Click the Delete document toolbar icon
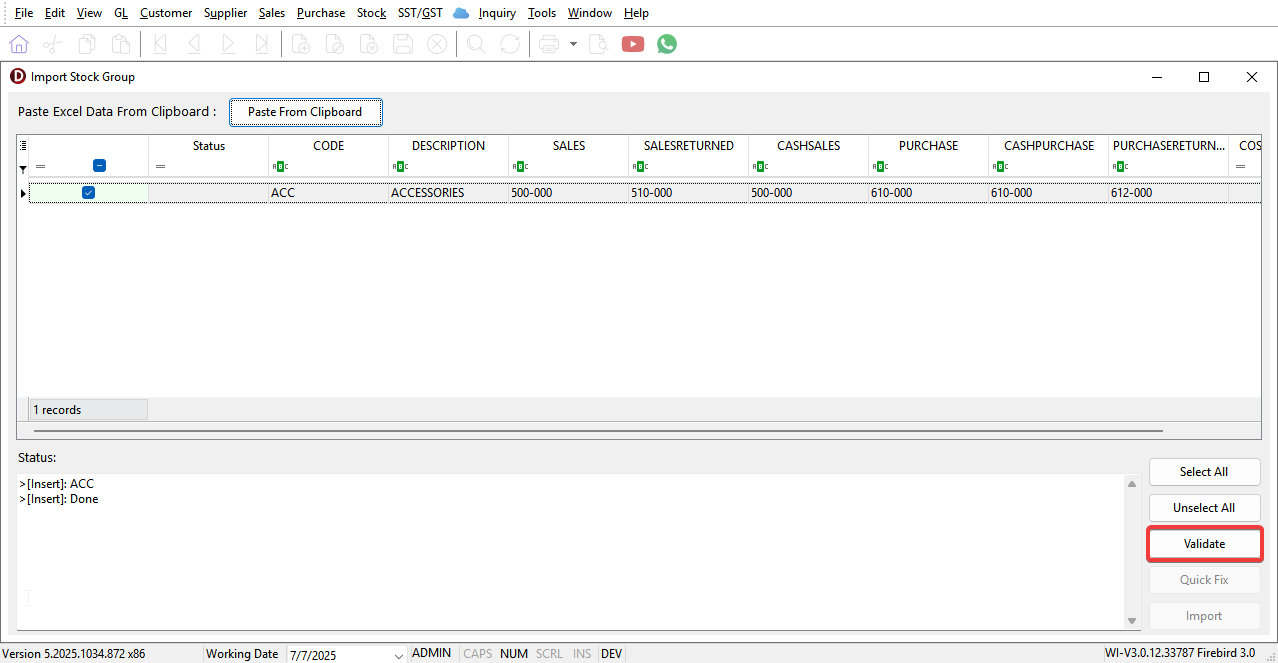Image resolution: width=1278 pixels, height=663 pixels. (x=369, y=44)
